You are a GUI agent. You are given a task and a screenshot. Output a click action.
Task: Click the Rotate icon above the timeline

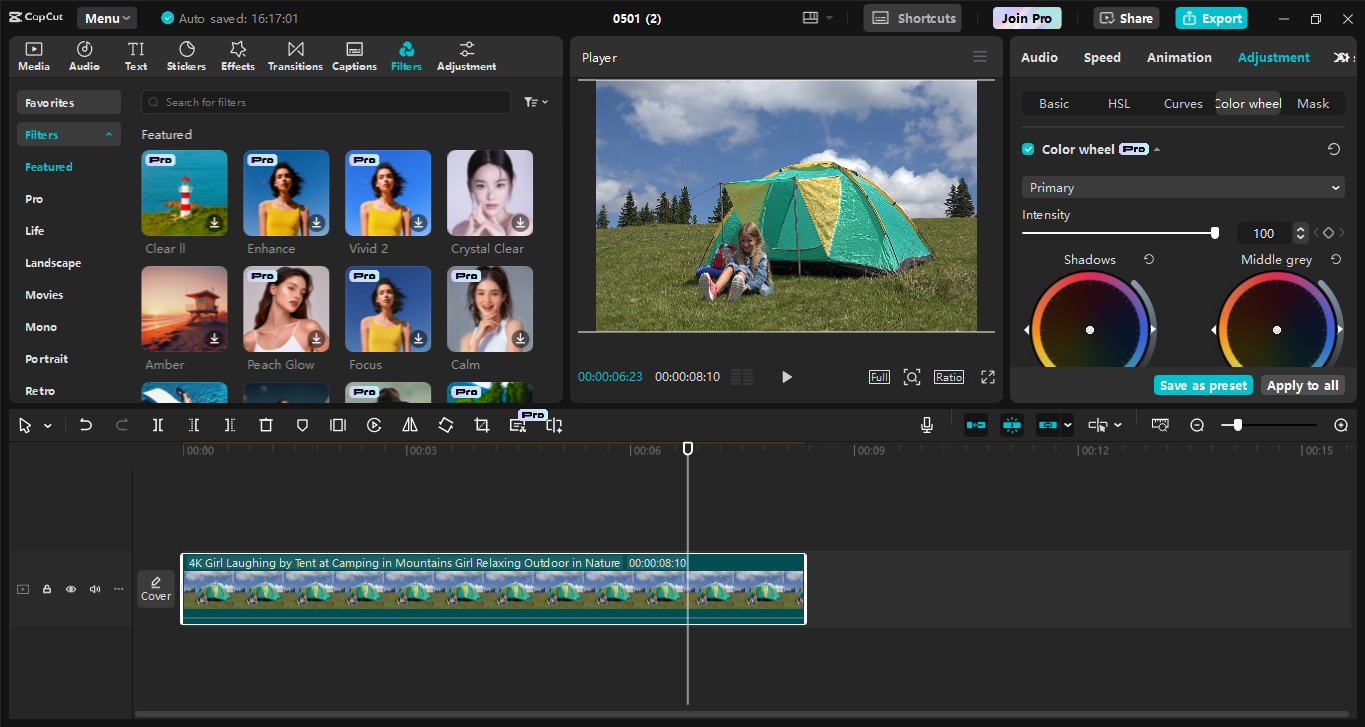[x=445, y=424]
